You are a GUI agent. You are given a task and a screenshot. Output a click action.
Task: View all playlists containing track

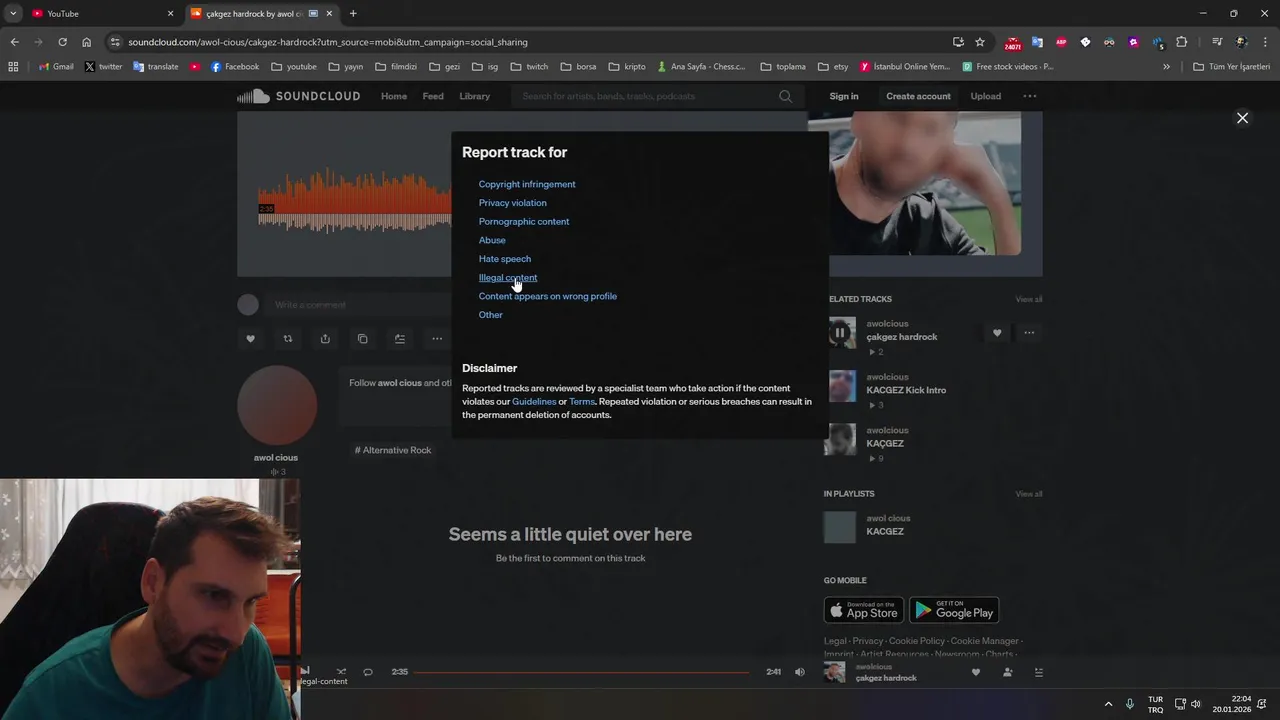(1029, 494)
